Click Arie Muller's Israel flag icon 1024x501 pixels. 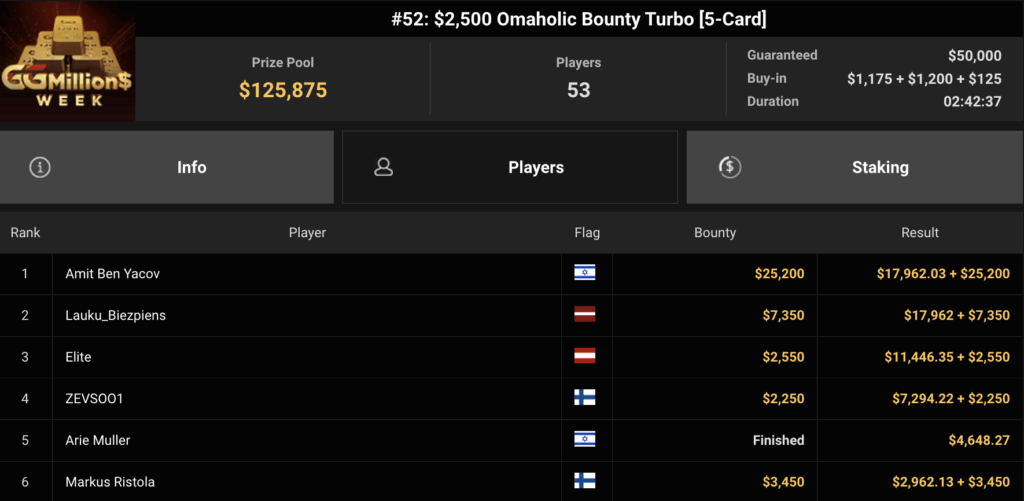pos(584,440)
